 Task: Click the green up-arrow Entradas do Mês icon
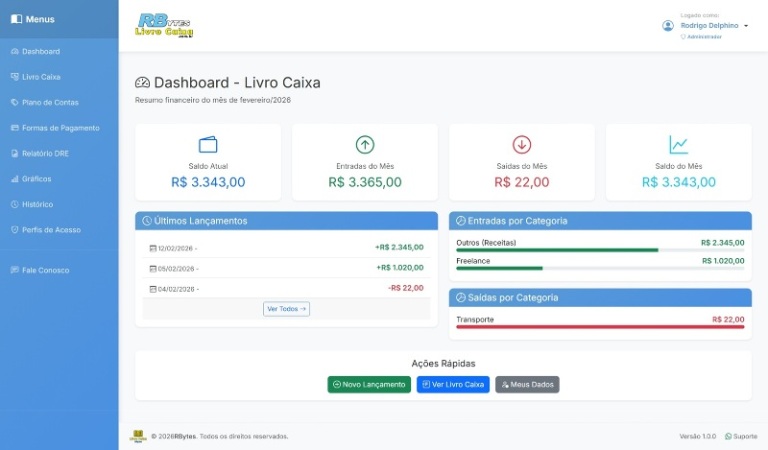point(365,144)
